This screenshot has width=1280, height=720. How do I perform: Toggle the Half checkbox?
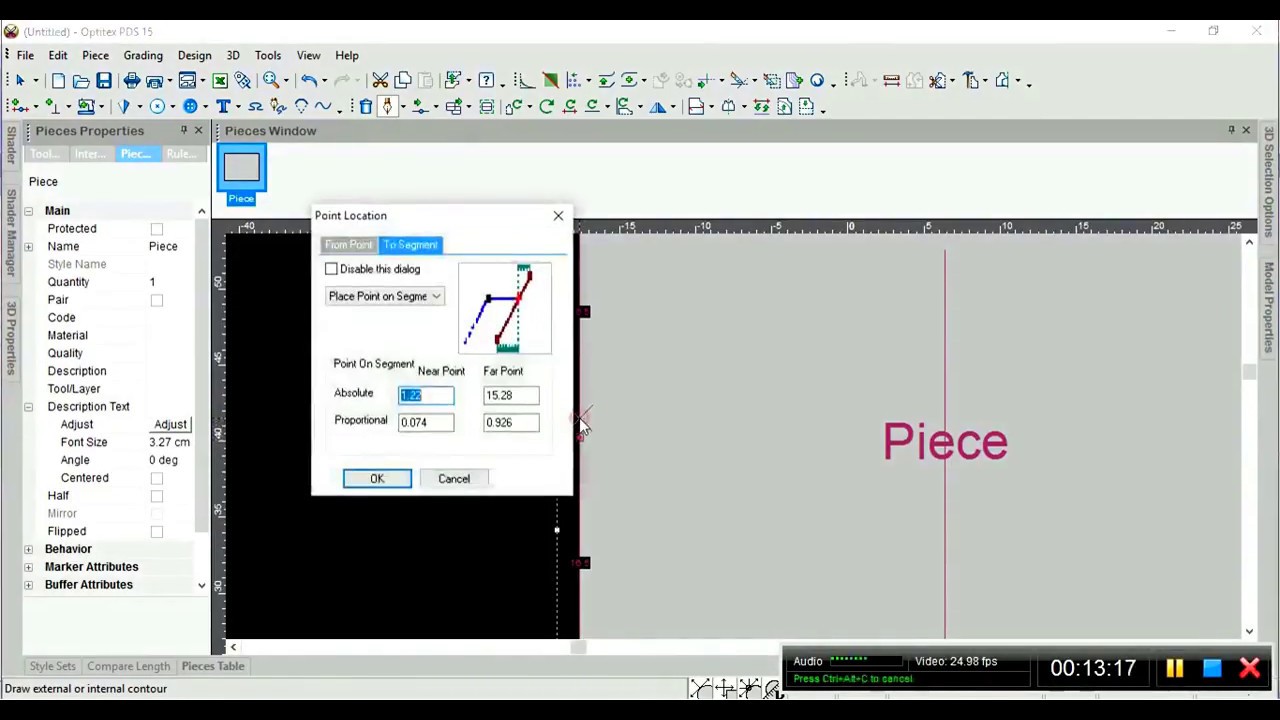(x=156, y=496)
